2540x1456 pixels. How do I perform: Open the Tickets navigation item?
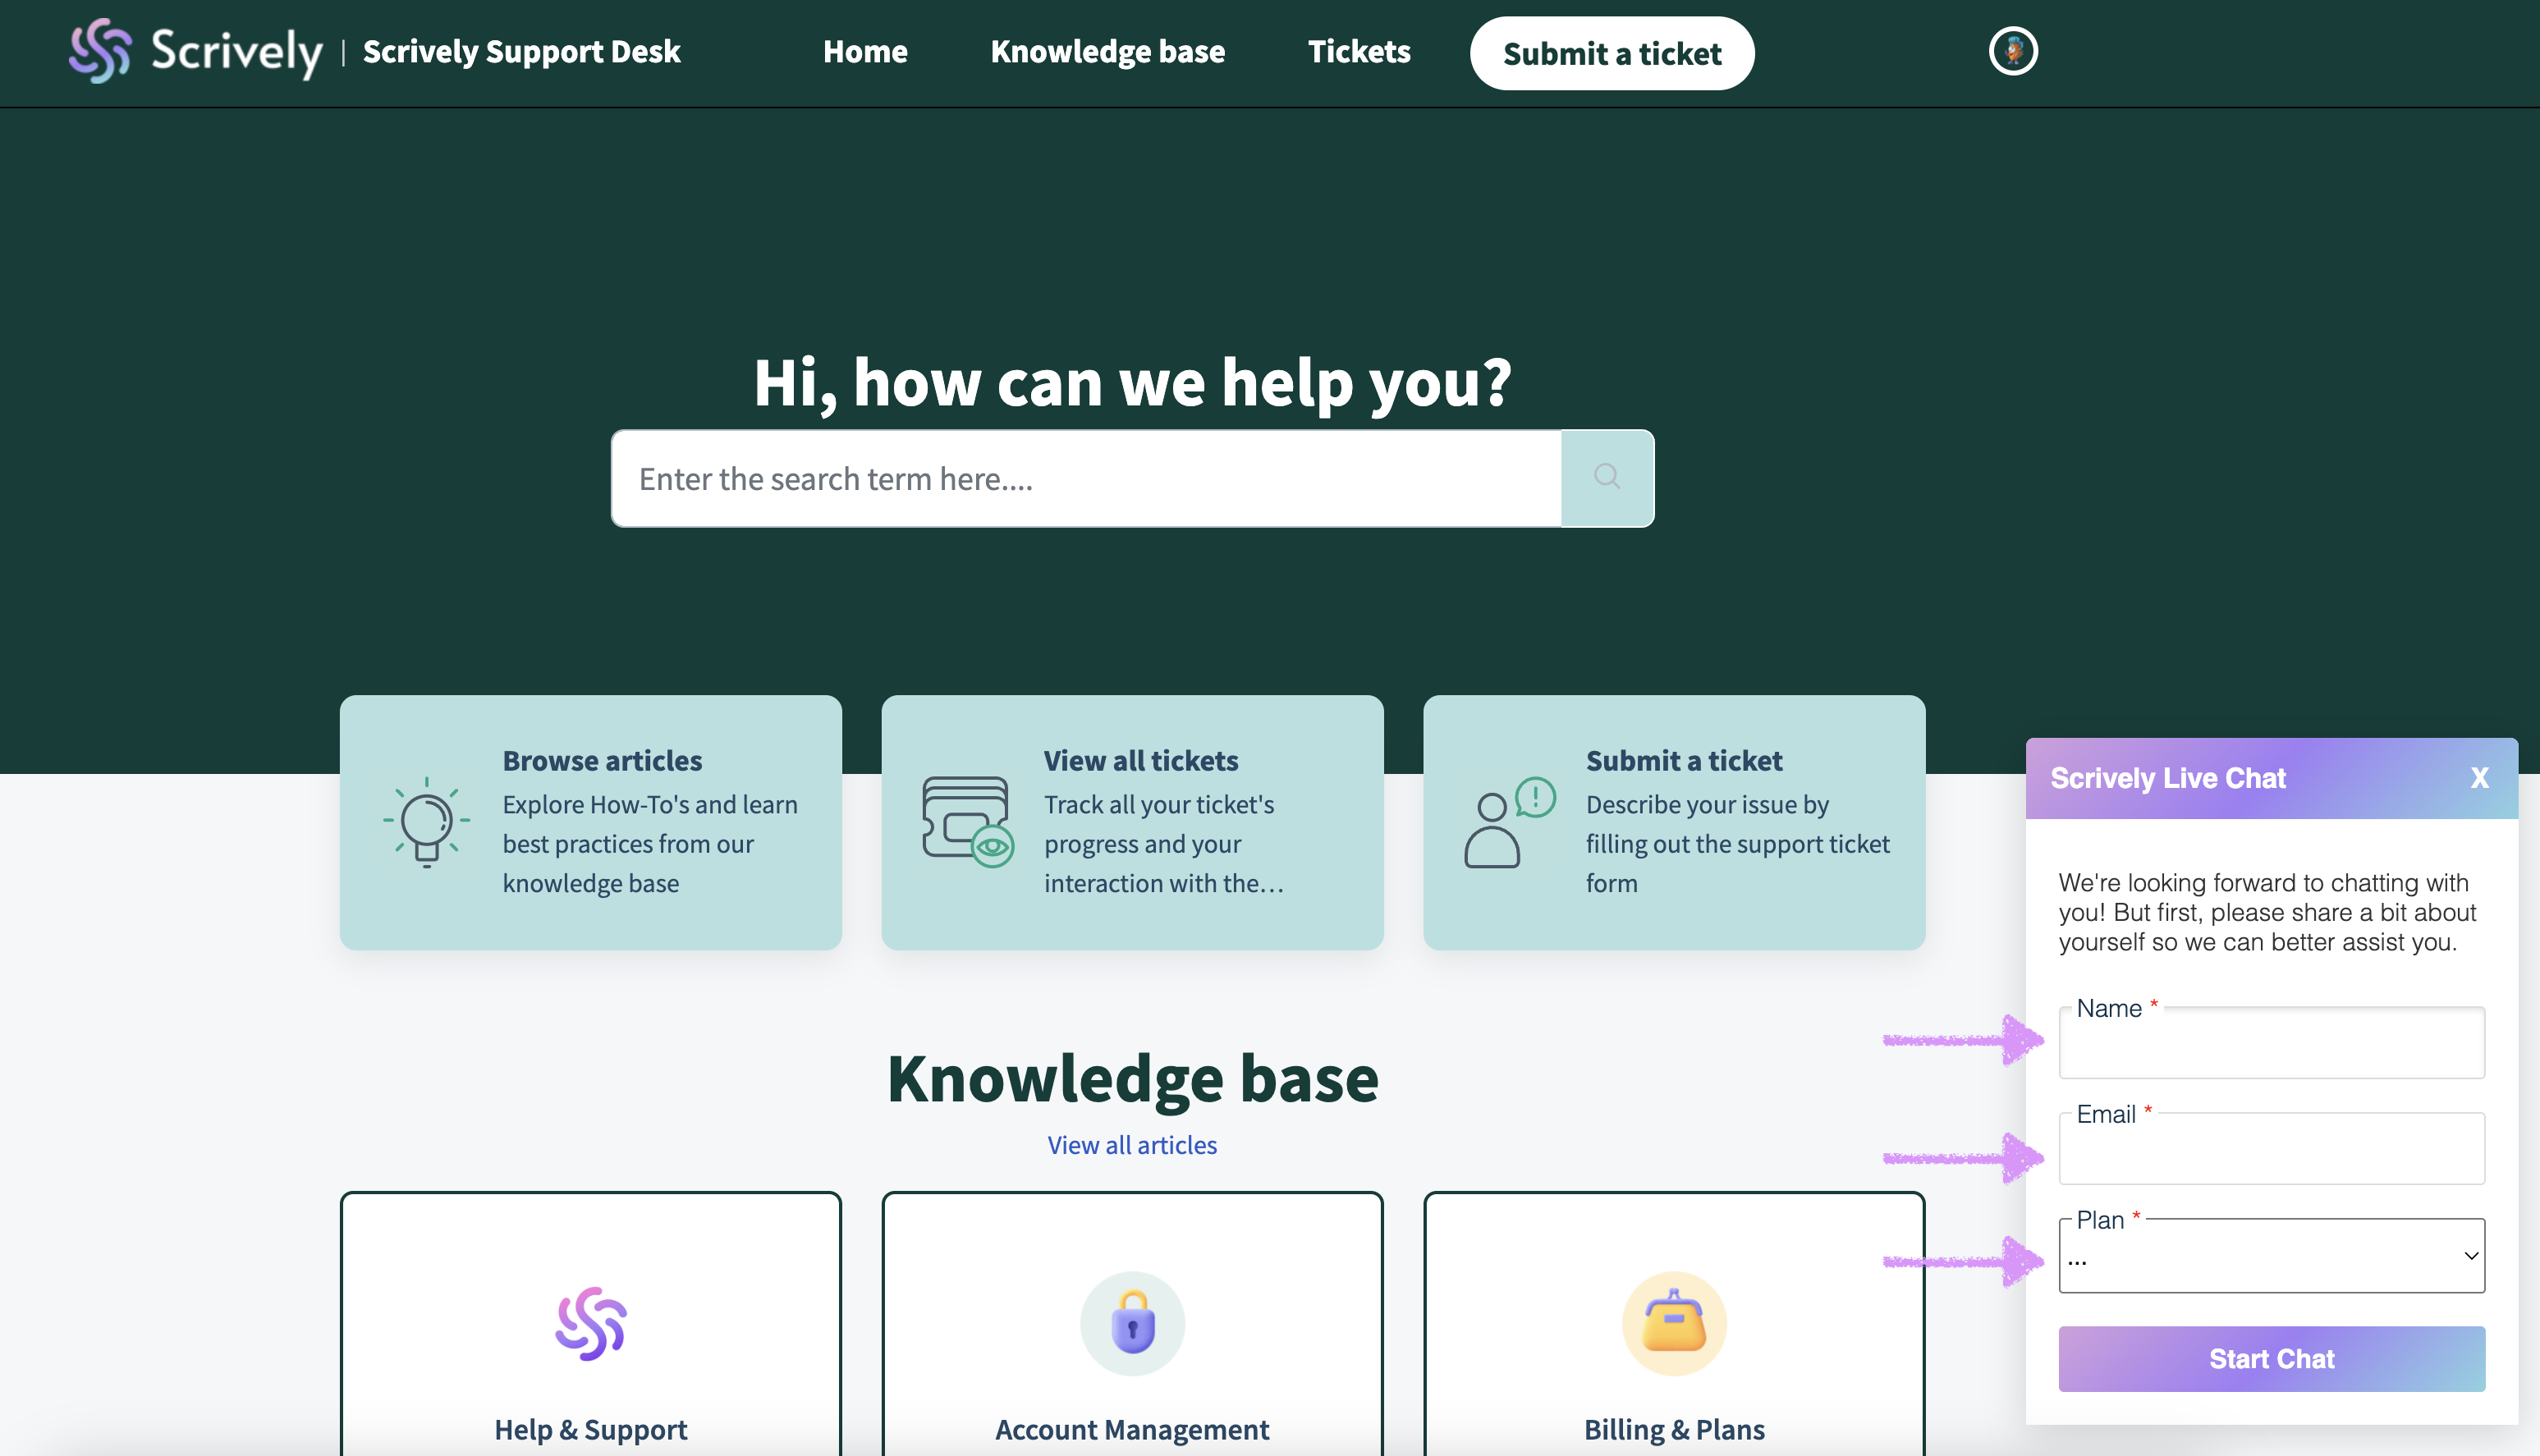click(1358, 51)
